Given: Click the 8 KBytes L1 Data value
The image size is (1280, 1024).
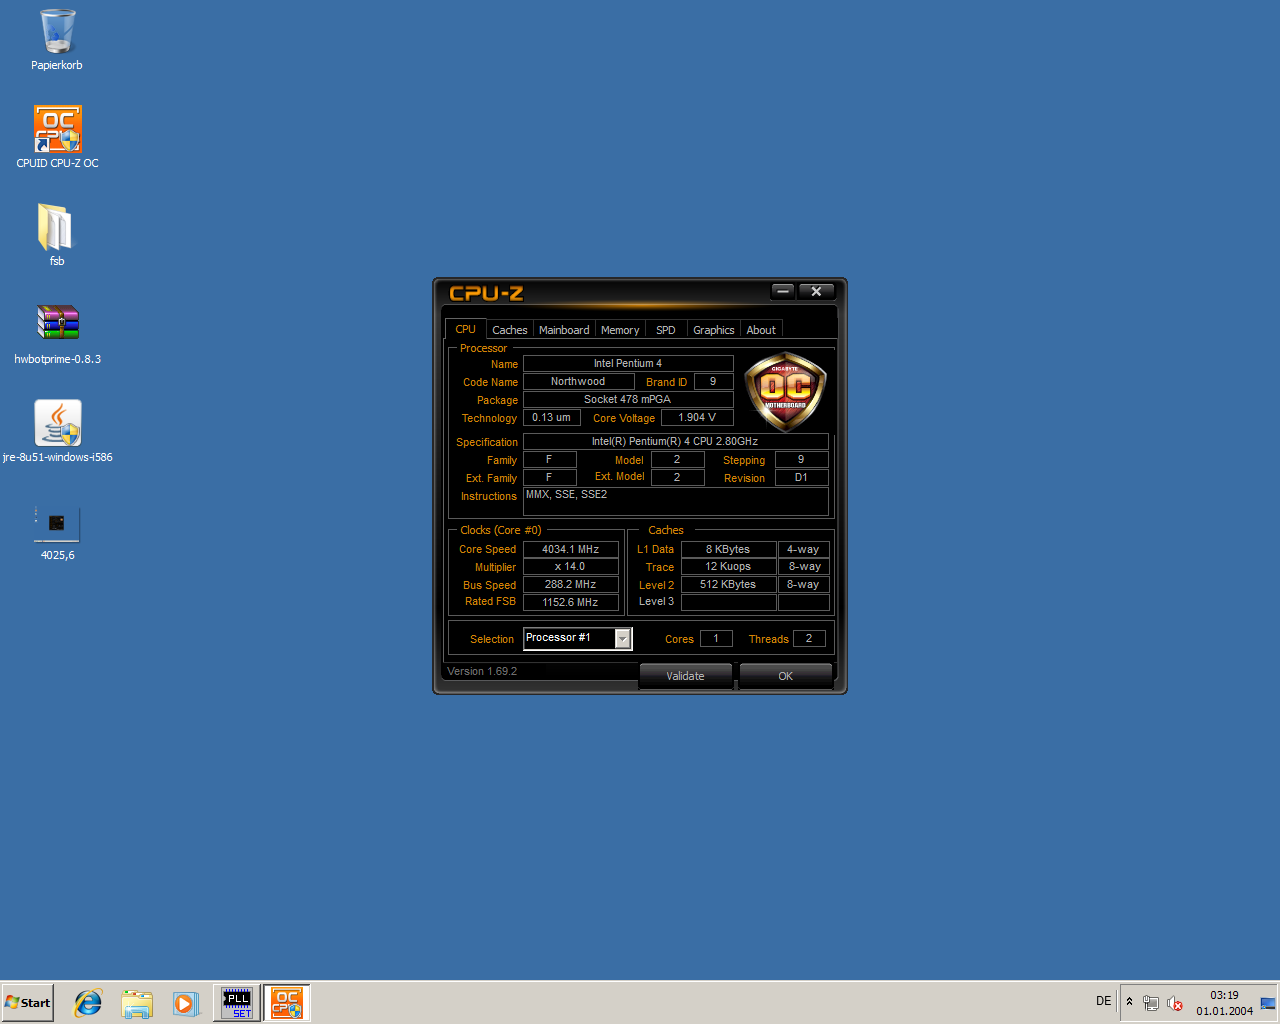Looking at the screenshot, I should coord(728,549).
